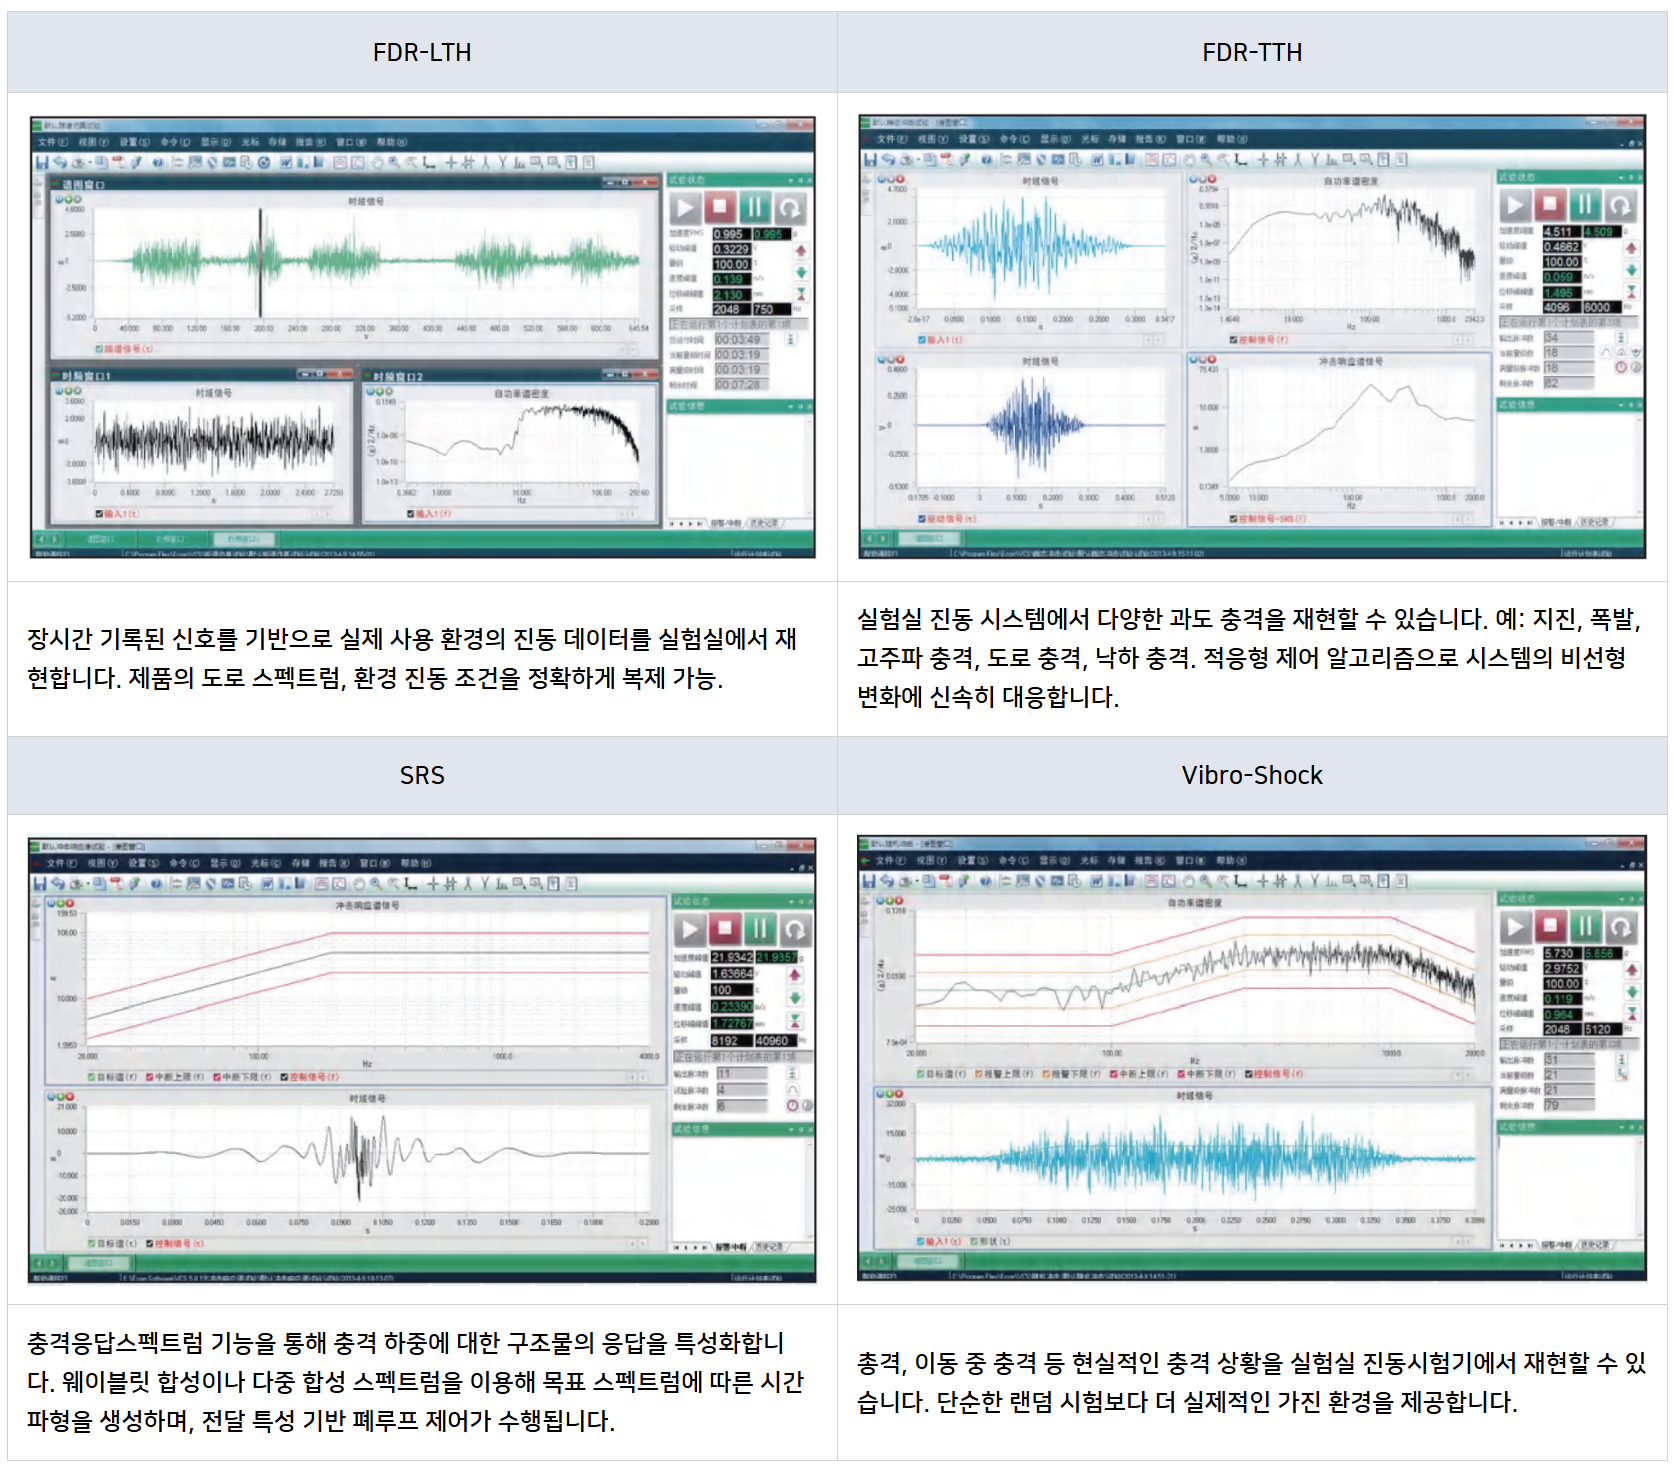
Task: Click the blue help icon in SRS toolbar
Action: tap(157, 884)
